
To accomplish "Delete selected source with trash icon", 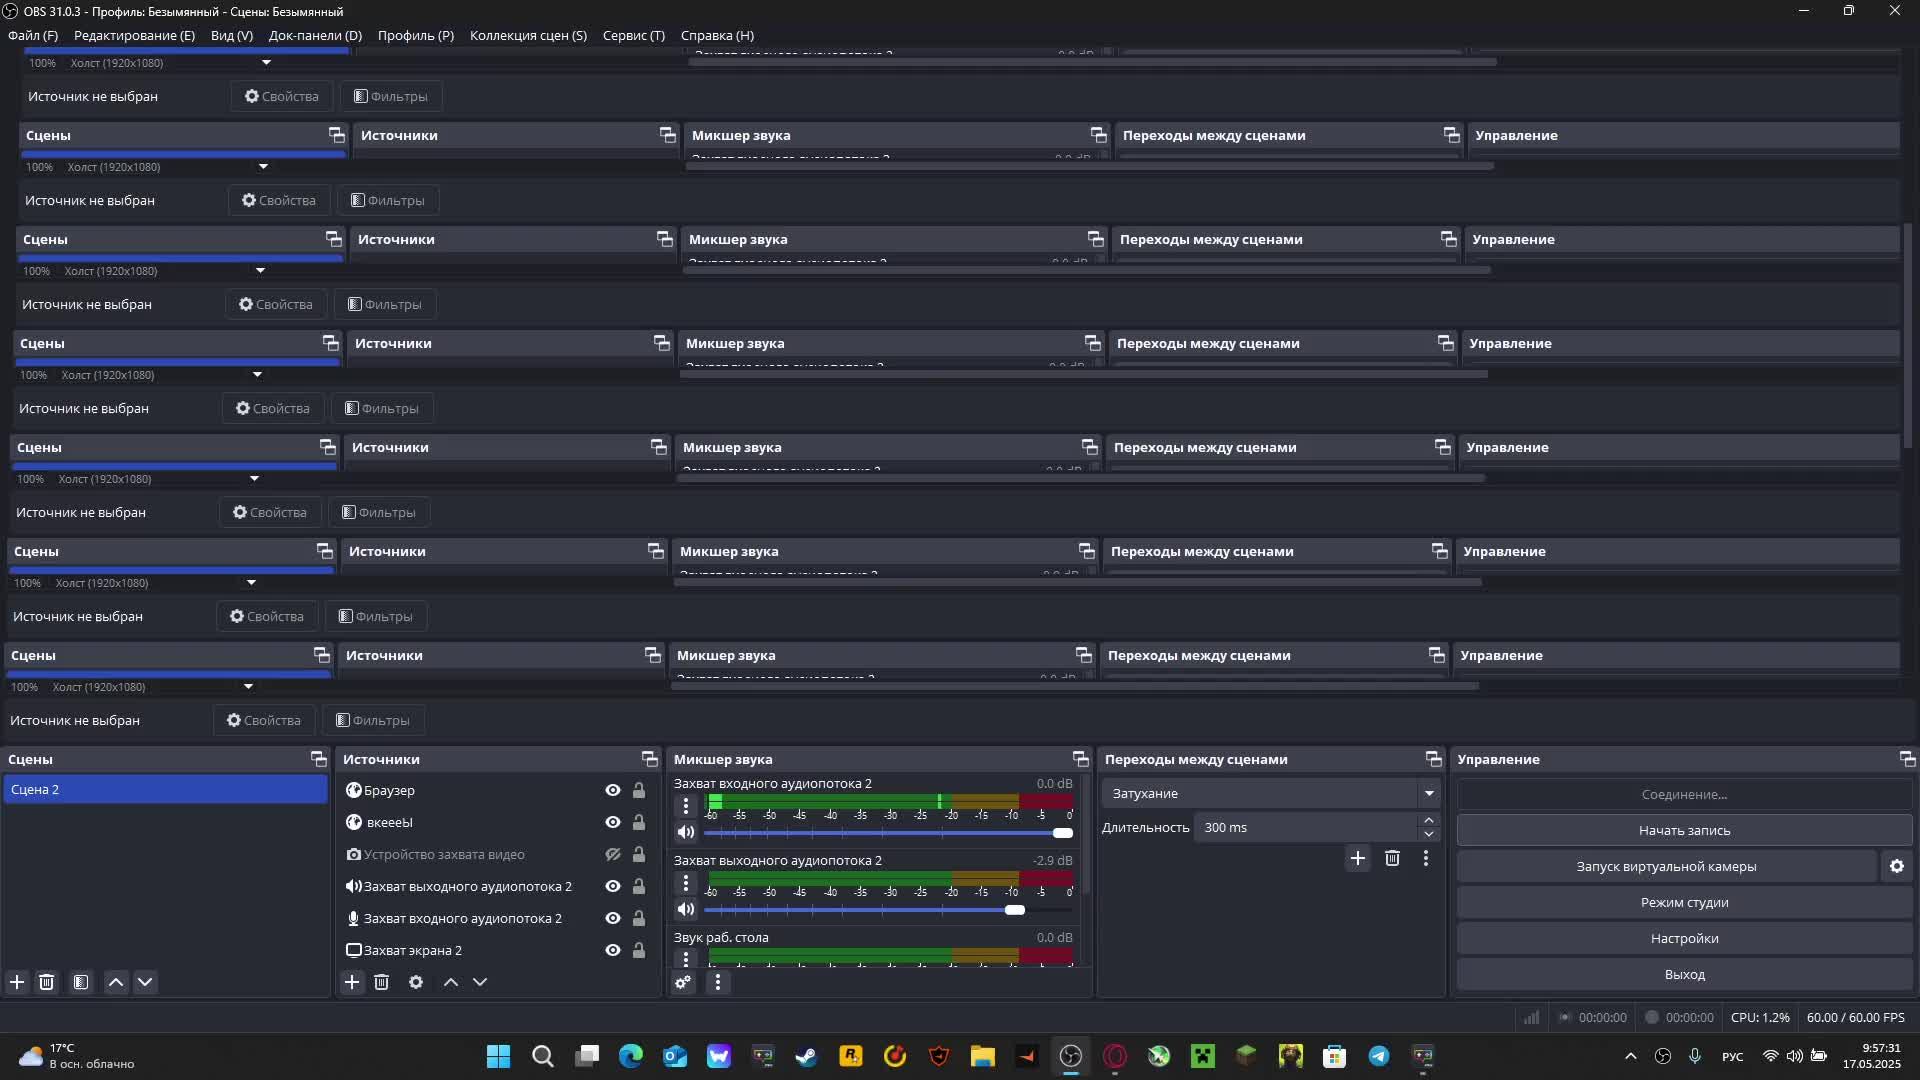I will pyautogui.click(x=381, y=982).
